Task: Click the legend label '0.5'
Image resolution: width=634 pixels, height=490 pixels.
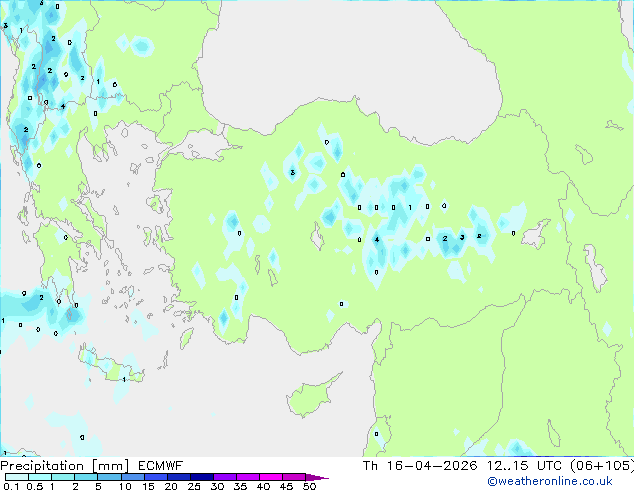Action: coord(35,486)
